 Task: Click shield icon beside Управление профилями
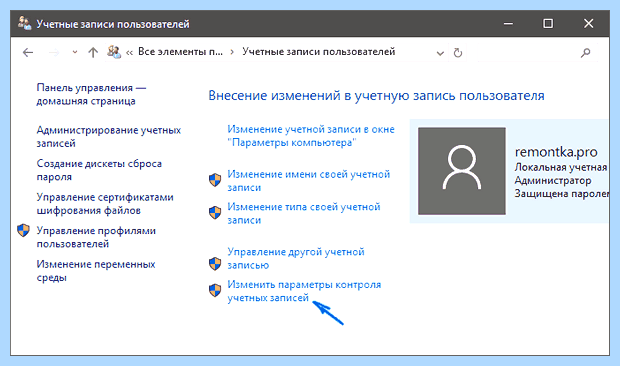[23, 230]
